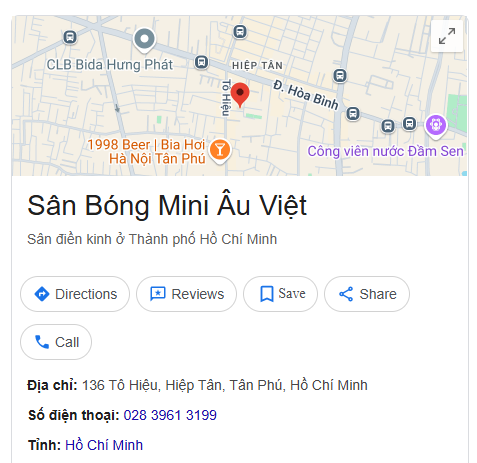Share this place via Share button
The height and width of the screenshot is (463, 477).
(x=367, y=294)
